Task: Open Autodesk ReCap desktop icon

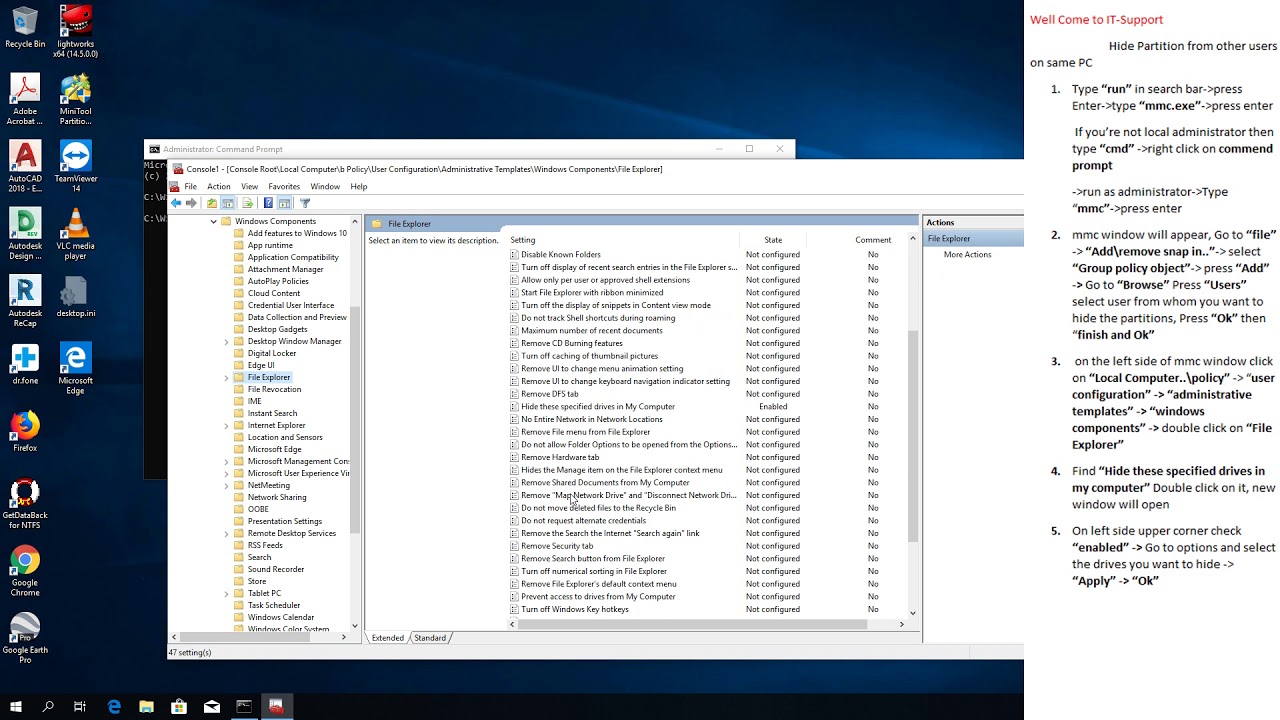Action: (x=25, y=300)
